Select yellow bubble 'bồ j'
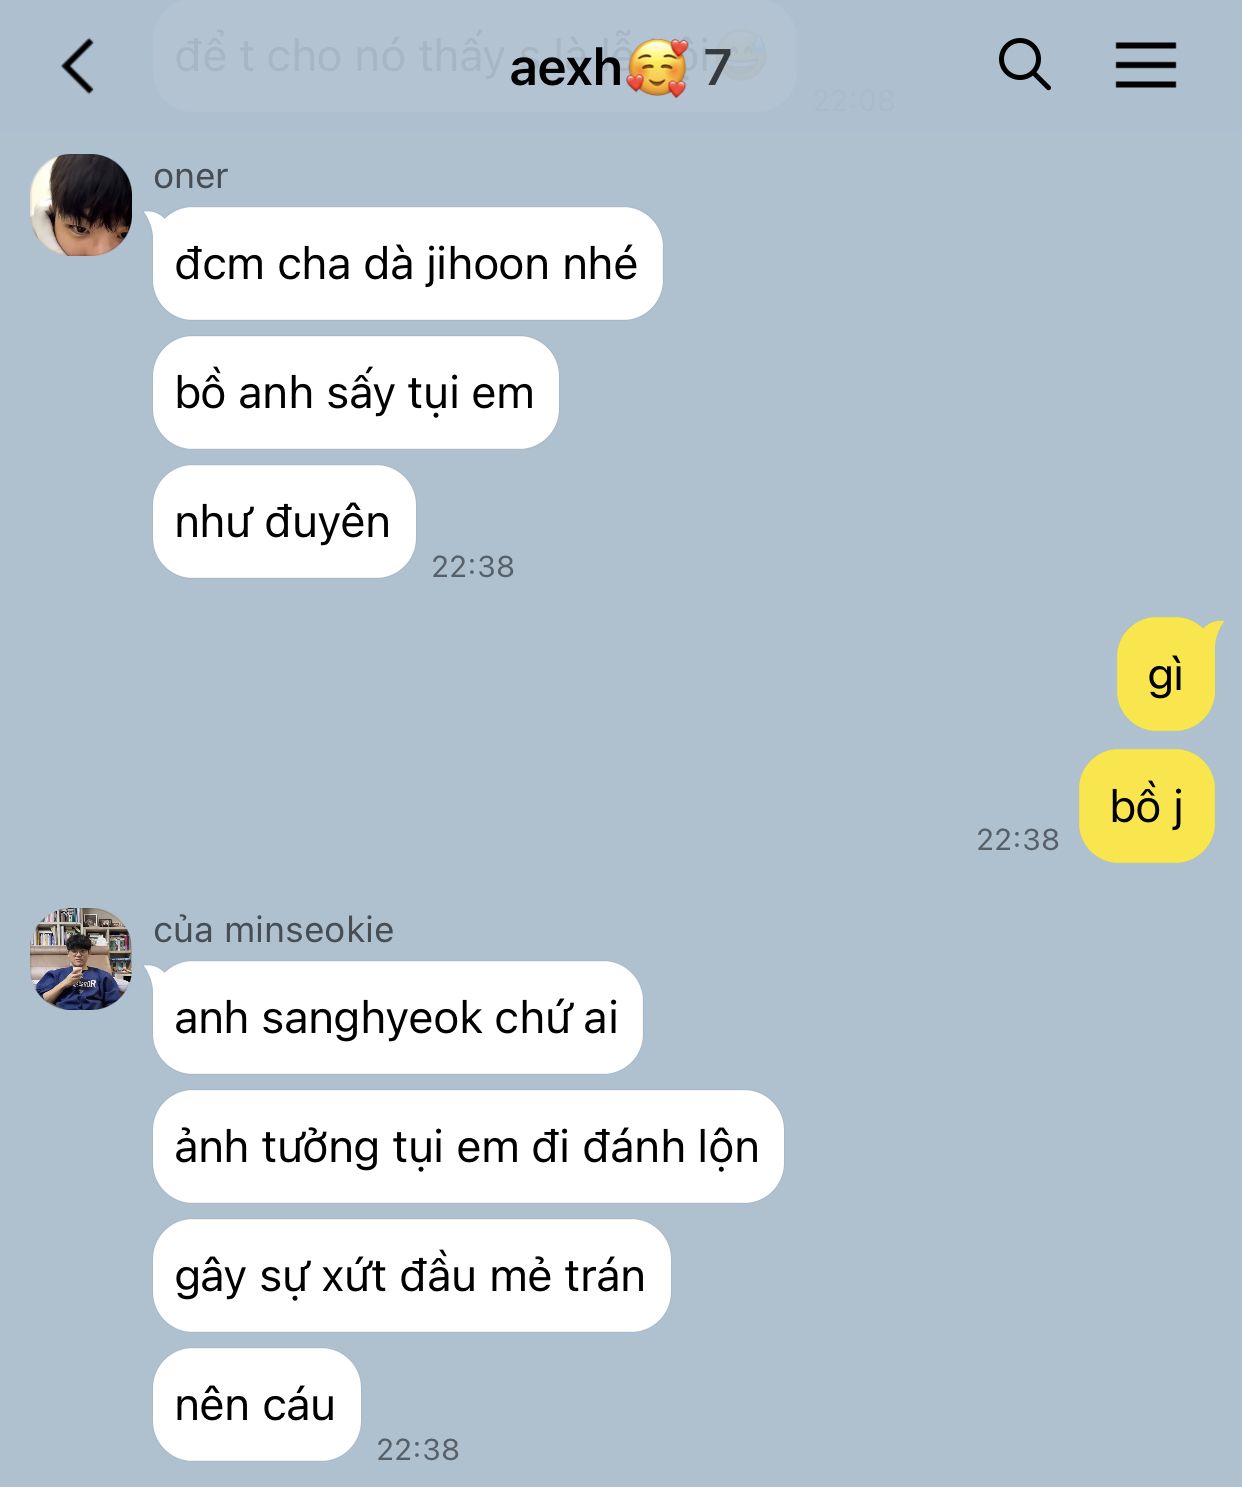Screen dimensions: 1242x1487 click(1147, 806)
